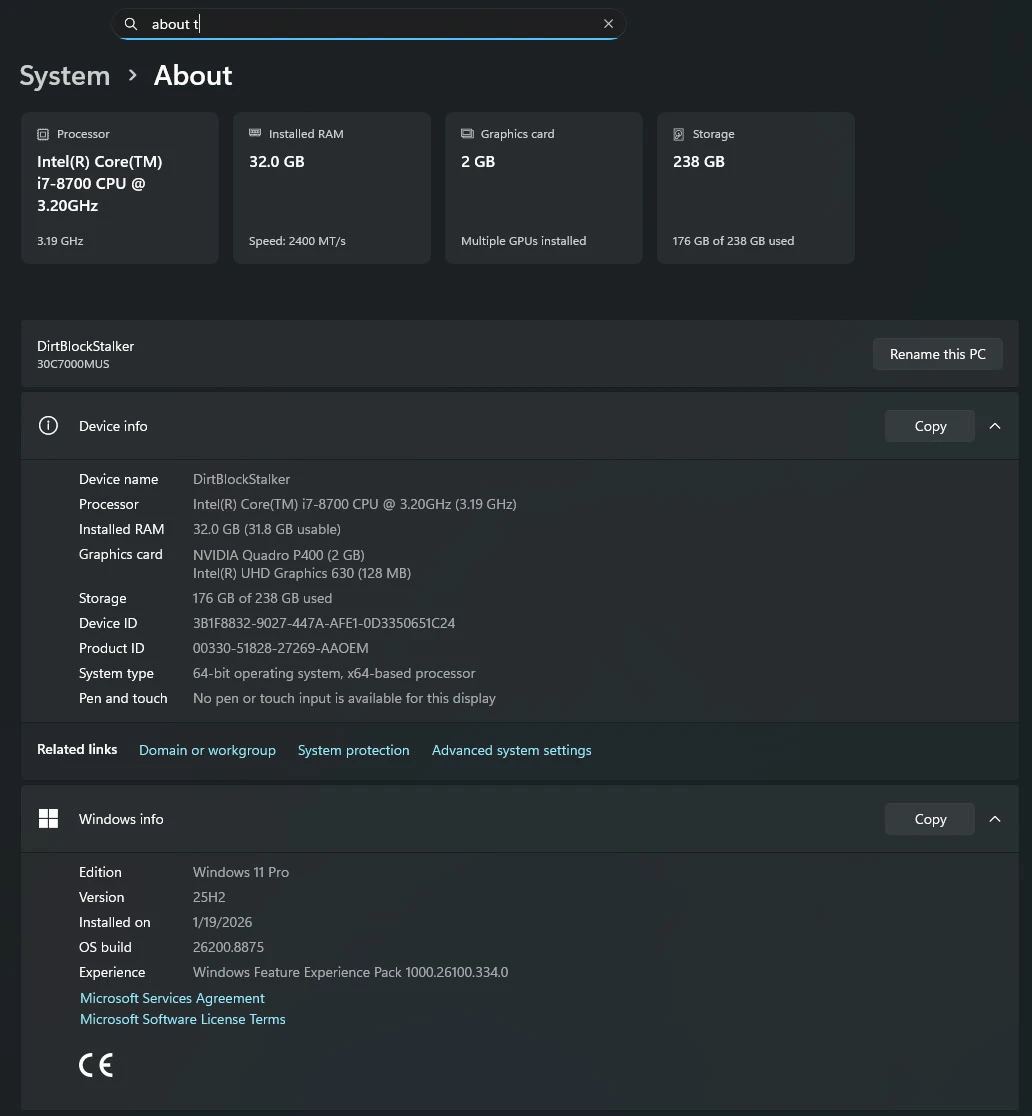Go back to System breadcrumb
This screenshot has width=1032, height=1116.
pyautogui.click(x=65, y=75)
